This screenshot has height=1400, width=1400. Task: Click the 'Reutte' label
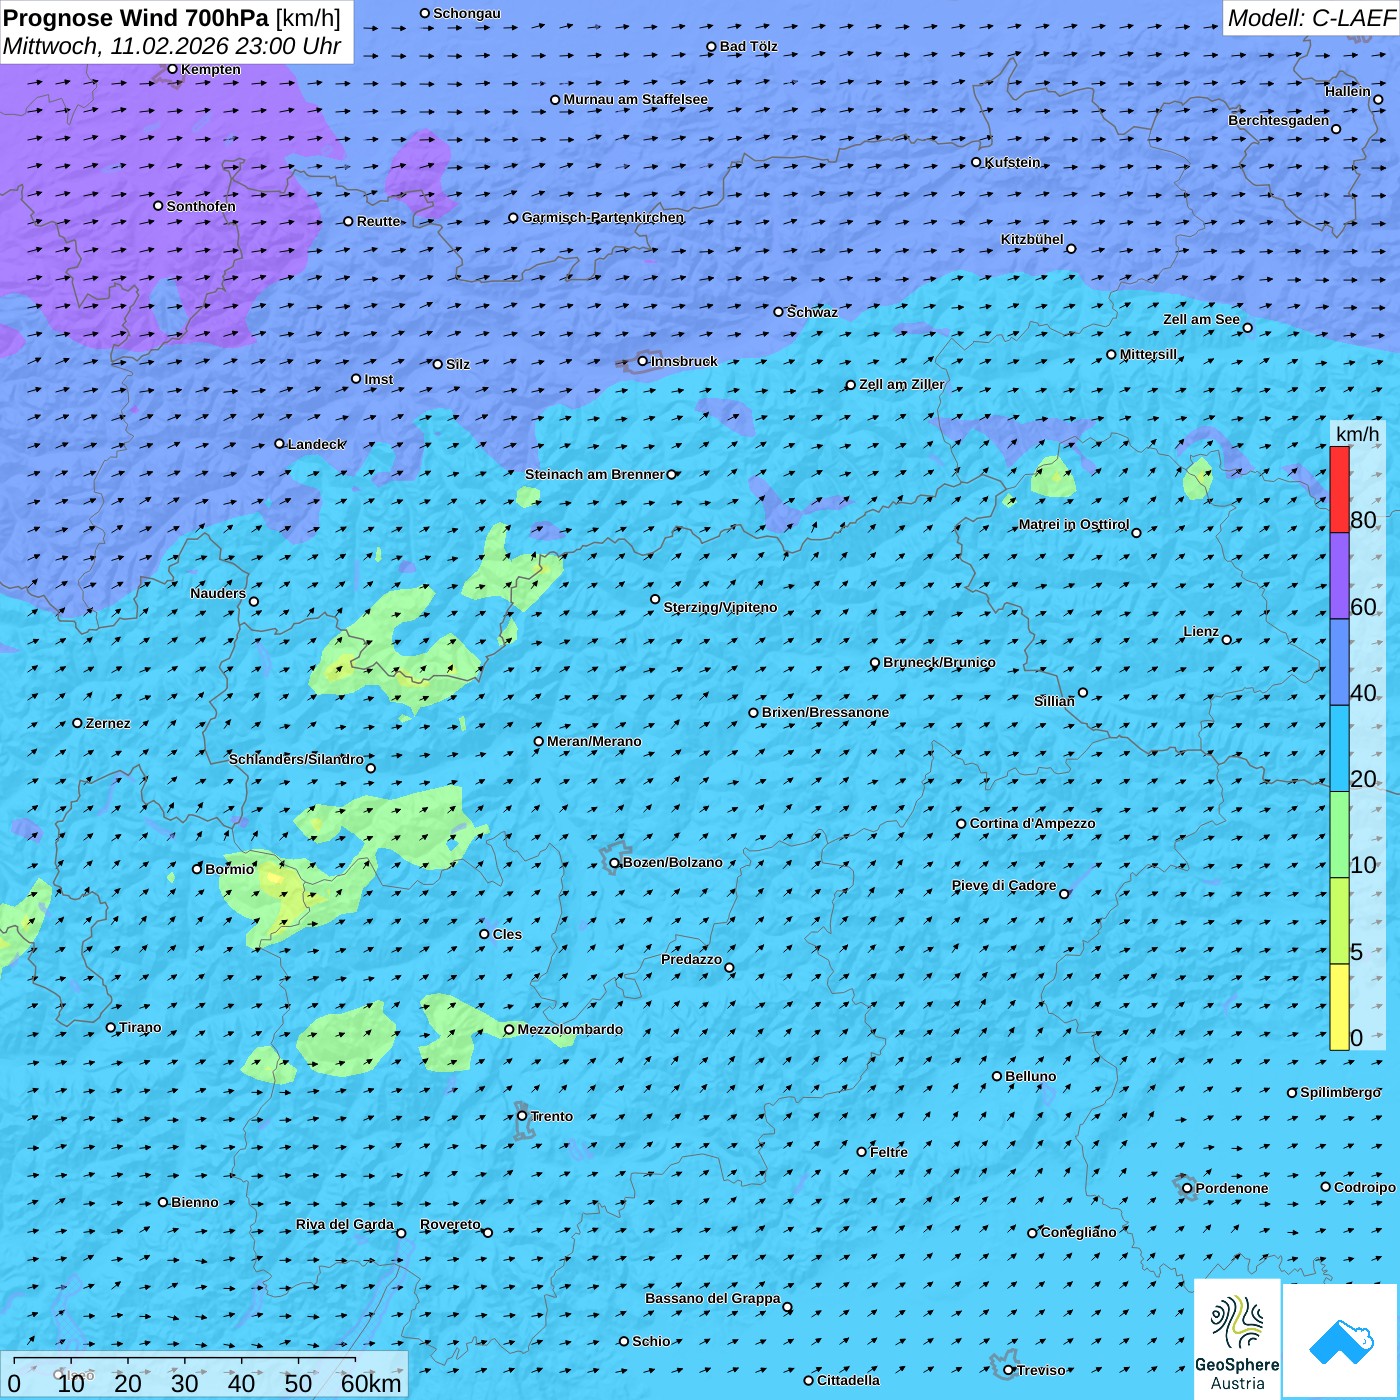point(379,221)
